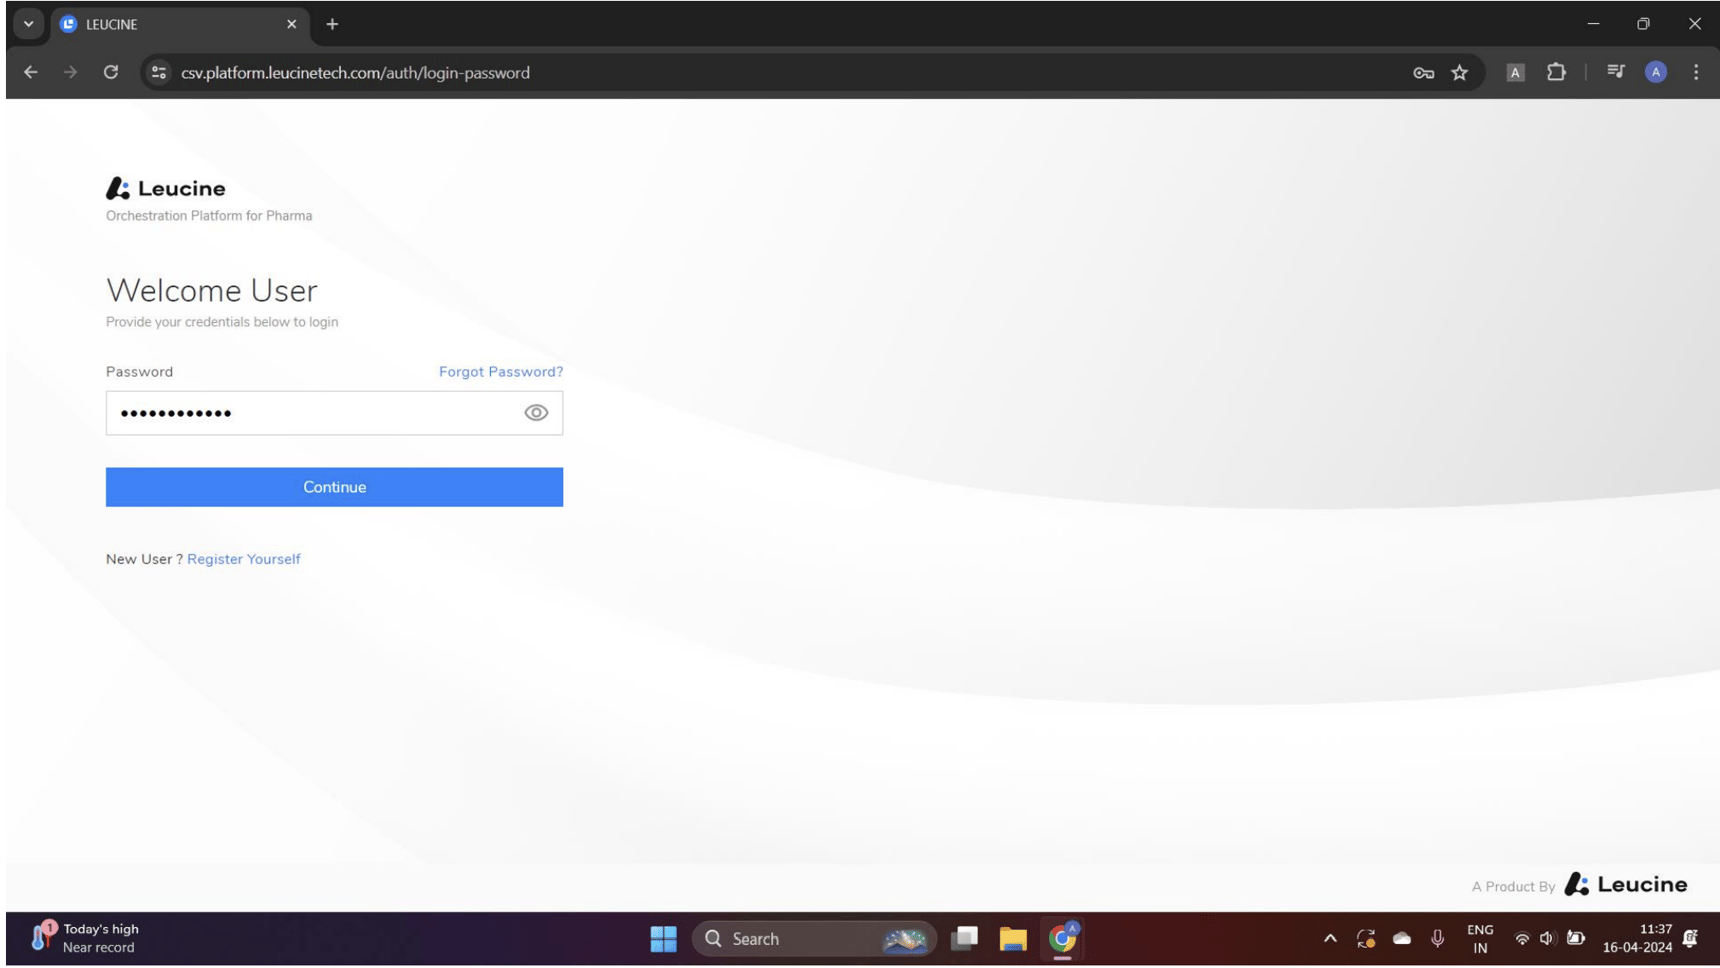Open the volume speaker icon in tray
Viewport: 1720px width, 968px height.
[x=1547, y=939]
